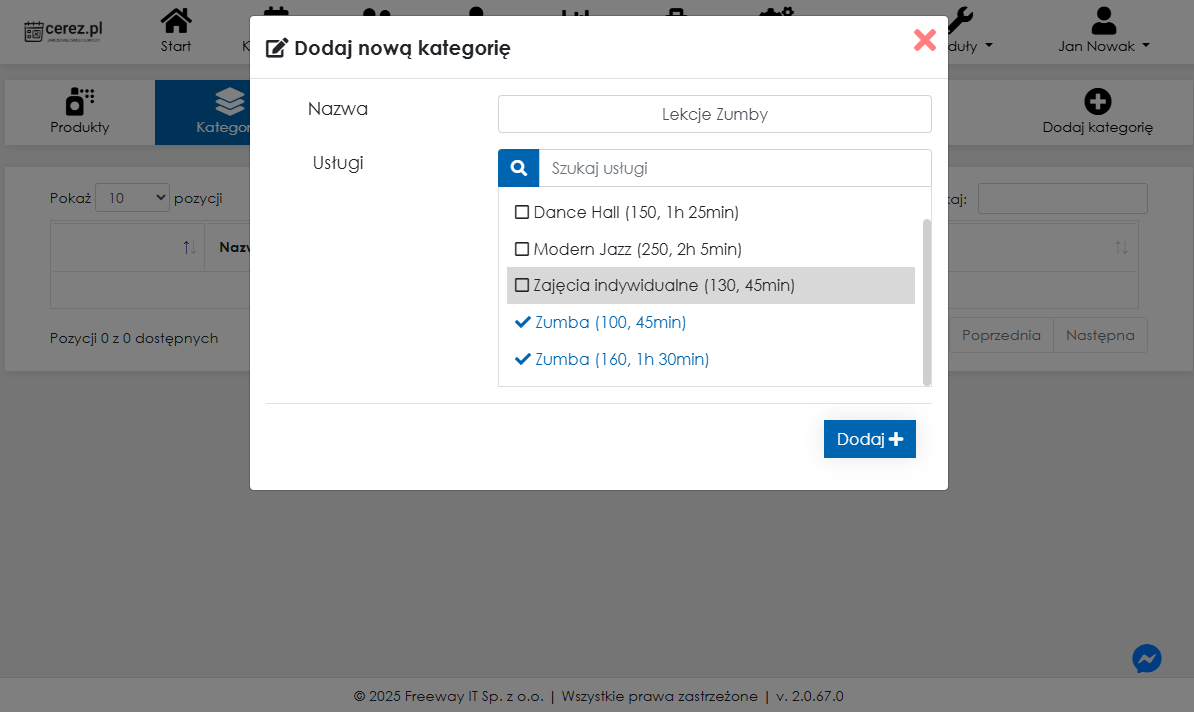Check the Dance Hall service checkbox
The height and width of the screenshot is (712, 1194).
click(x=521, y=212)
